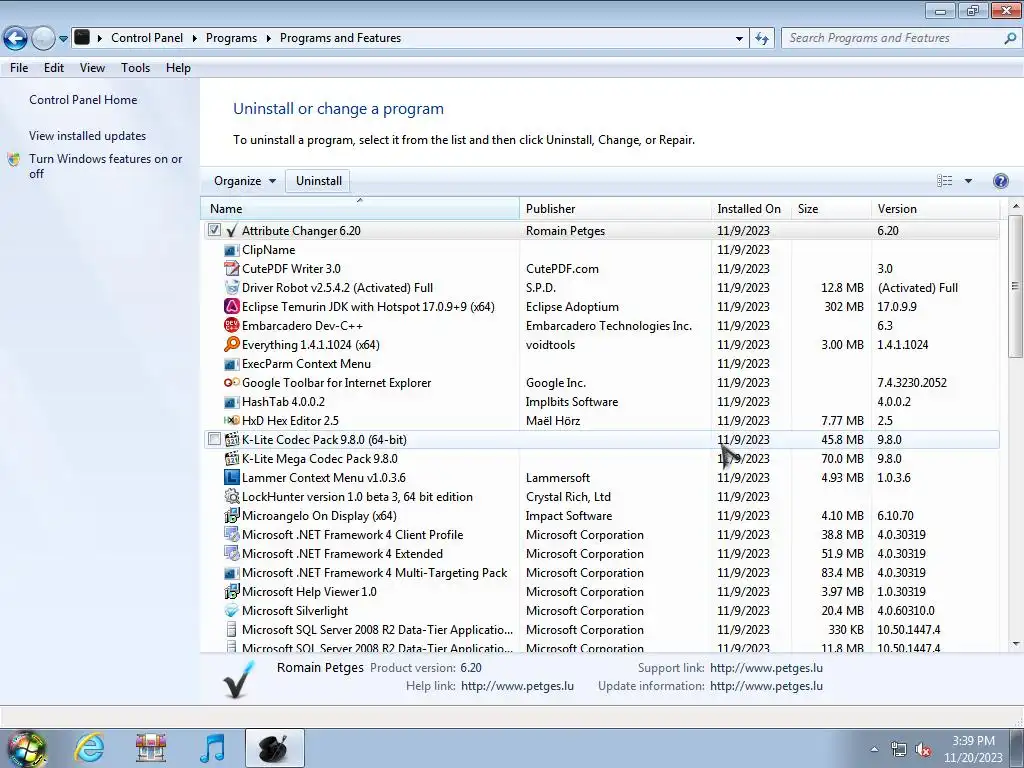Click the Attribute Changer 6.20 program icon
Image resolution: width=1024 pixels, height=768 pixels.
231,231
